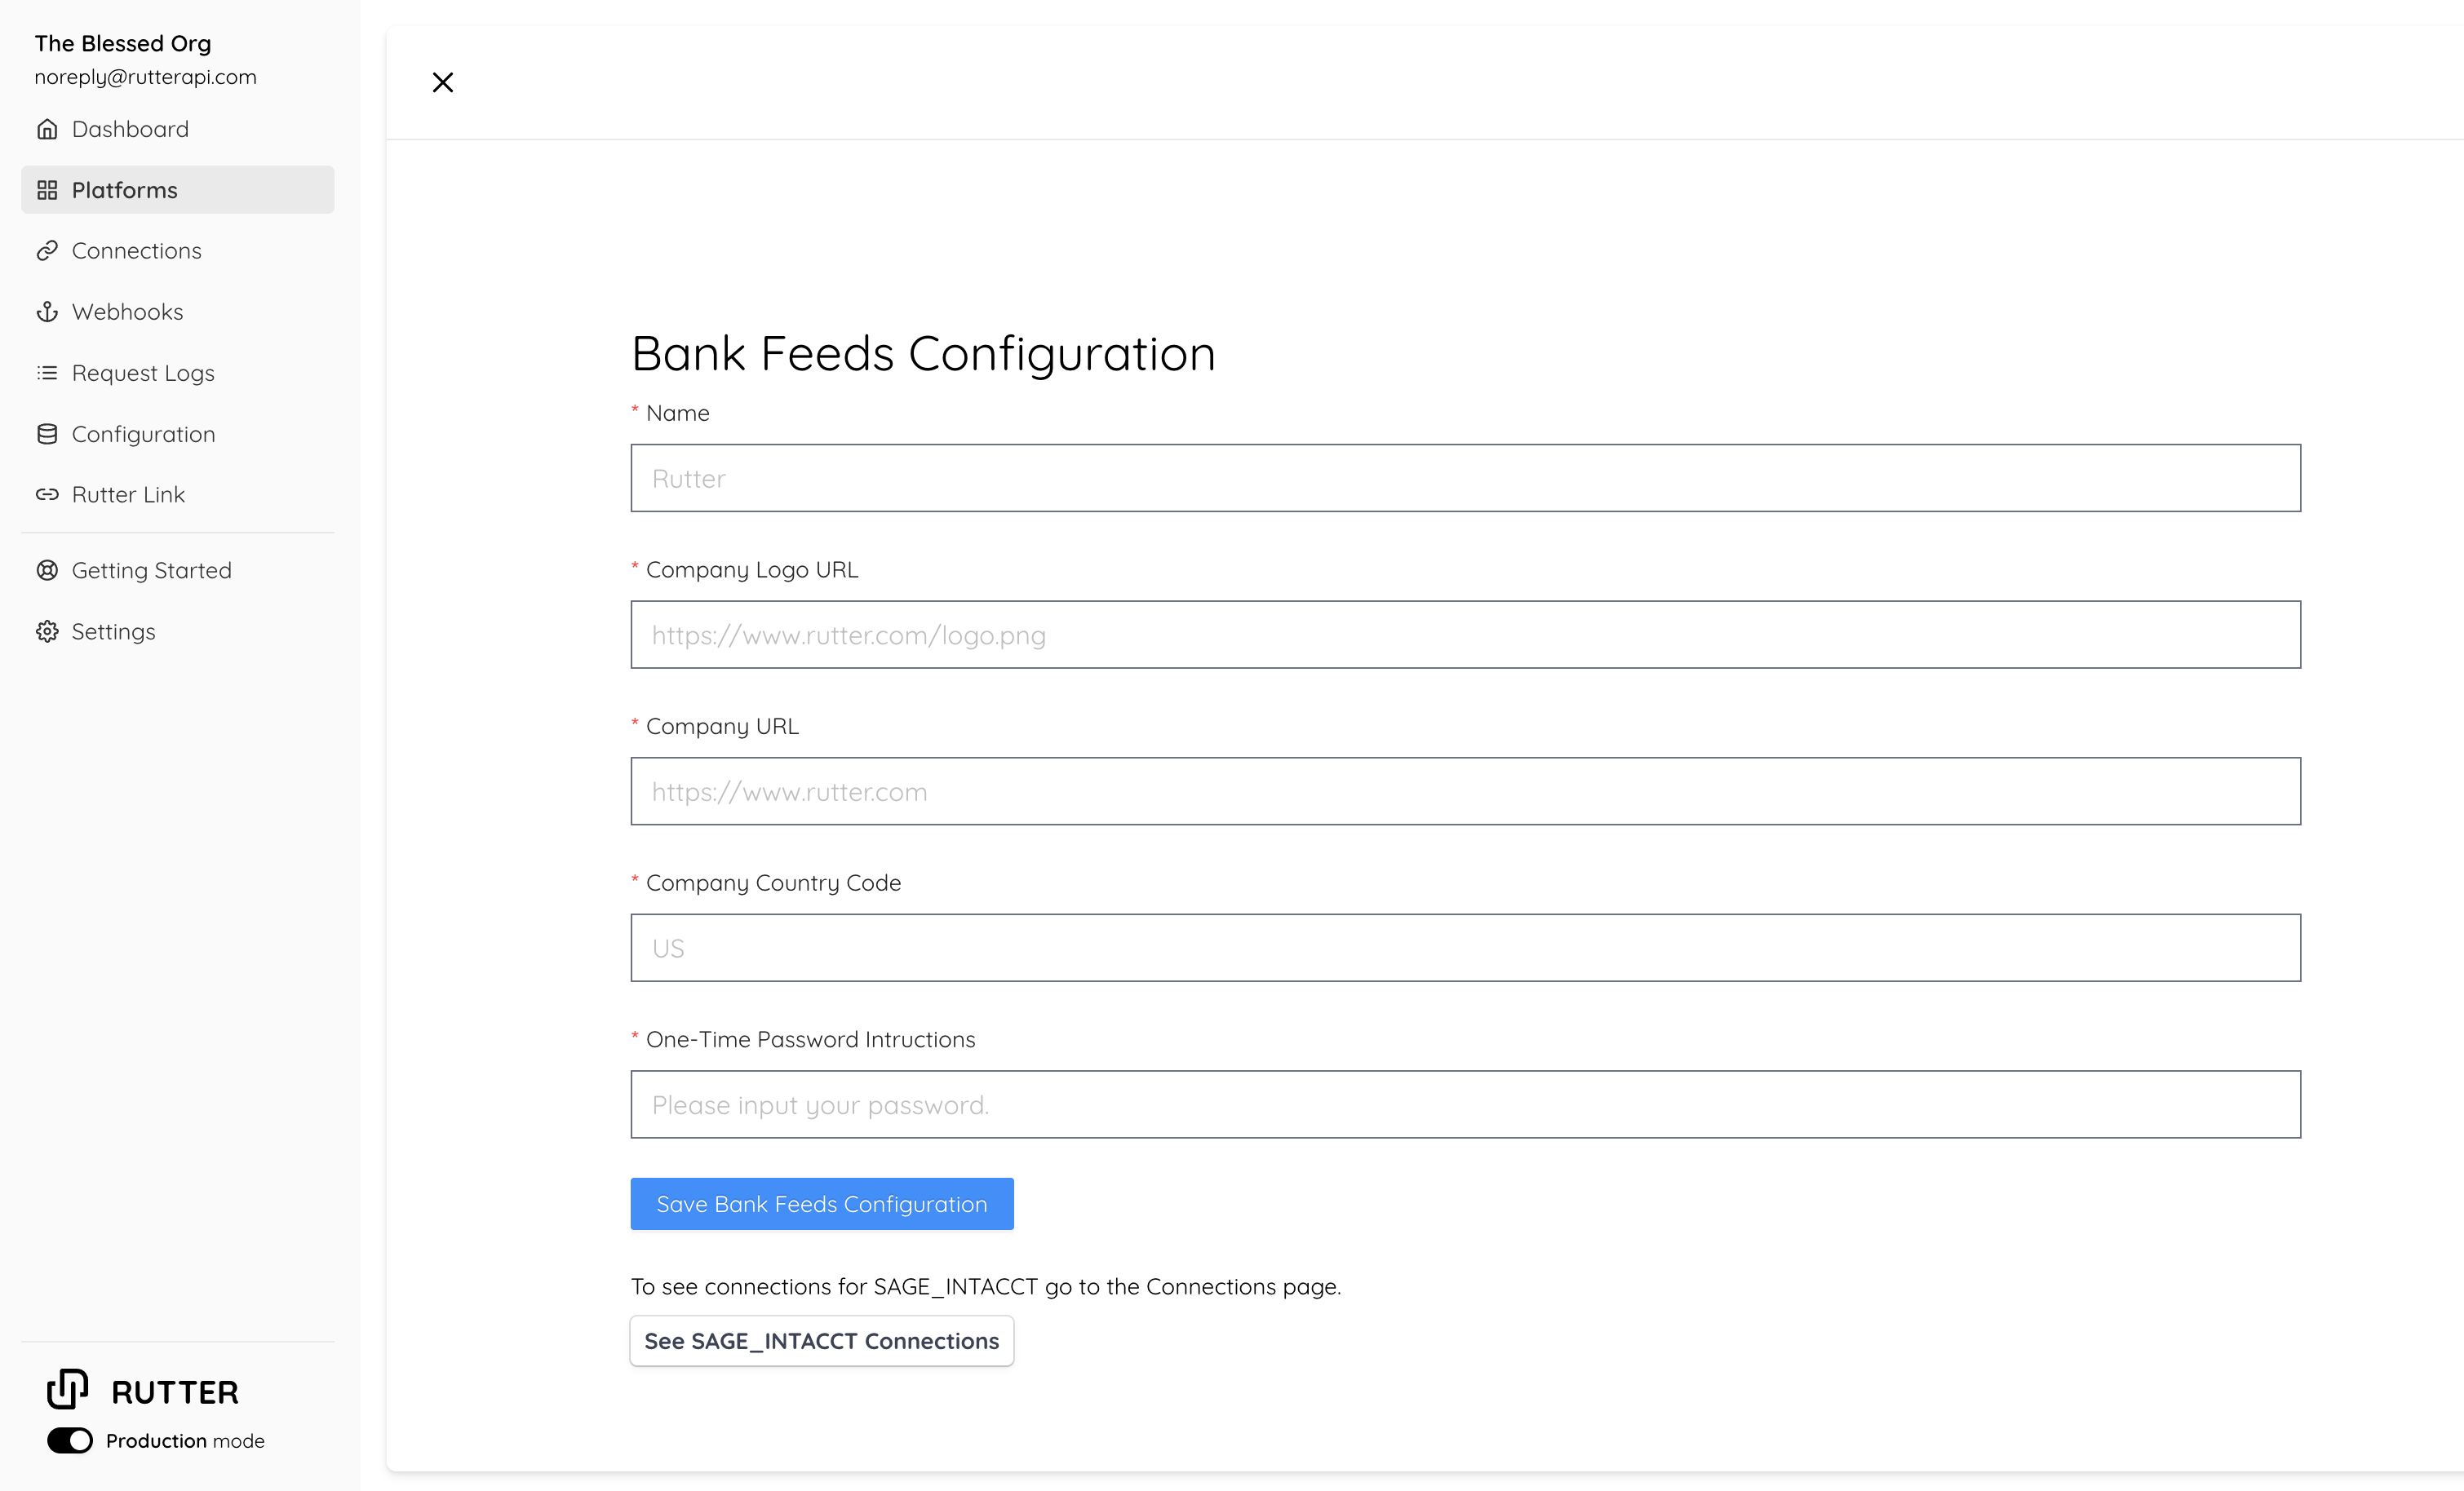Viewport: 2464px width, 1491px height.
Task: Open See SAGE_INTACCT Connections
Action: pos(821,1340)
